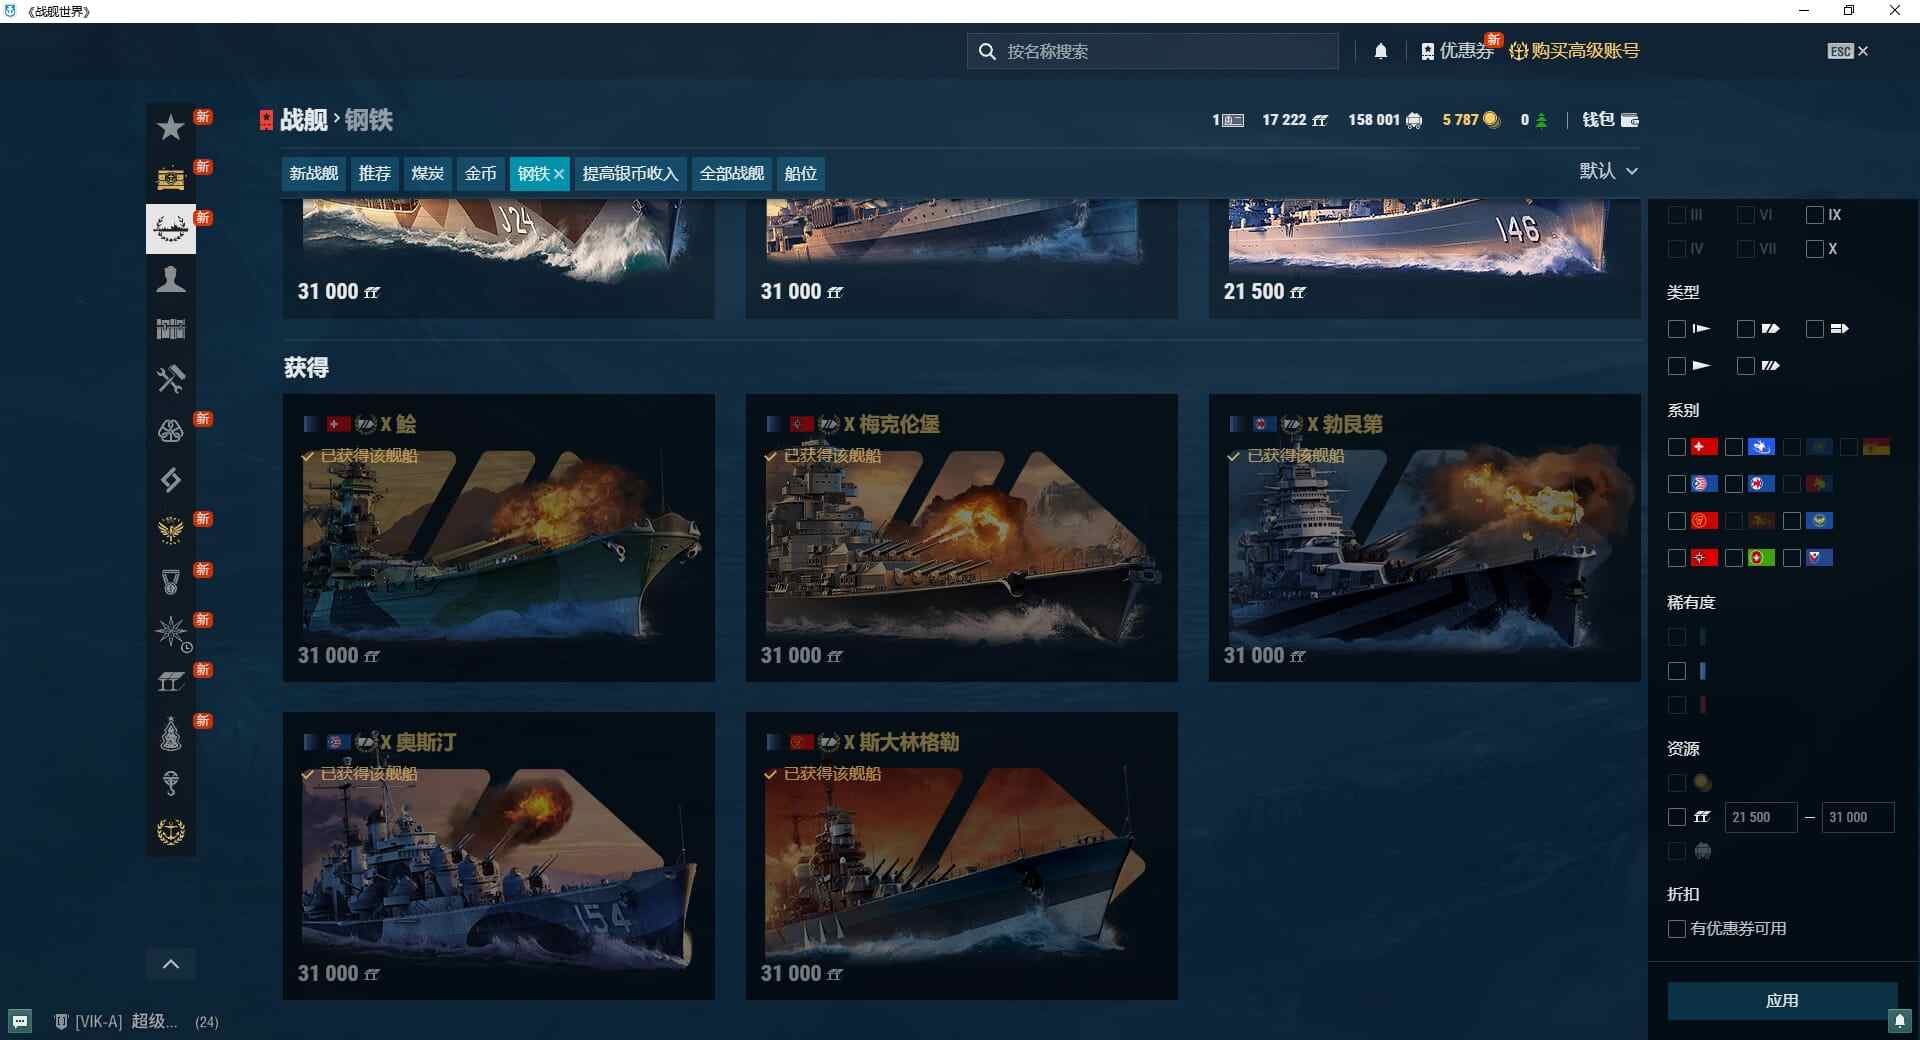Open the commanders silhouette section in sidebar
Viewport: 1920px width, 1040px height.
pyautogui.click(x=171, y=279)
